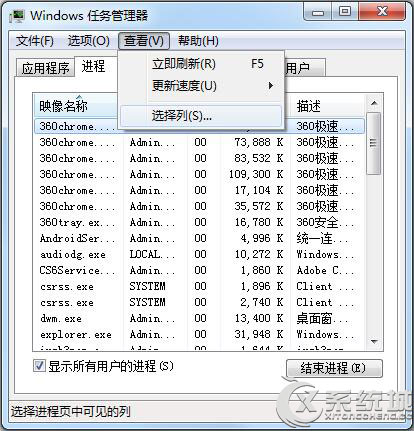414x431 pixels.
Task: Click the process list scrollbar thumb
Action: coord(373,143)
